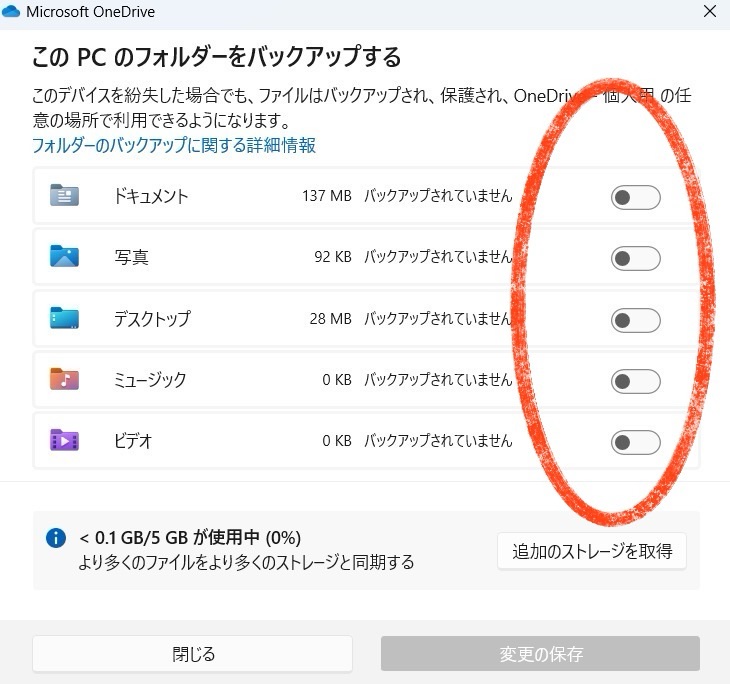Click the デスクトップ folder icon
This screenshot has width=730, height=684.
[x=64, y=319]
